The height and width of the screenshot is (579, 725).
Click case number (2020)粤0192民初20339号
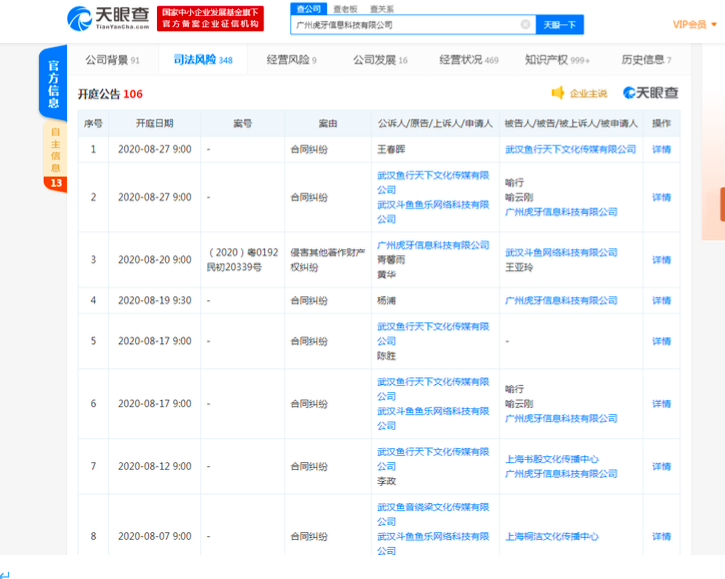click(242, 259)
